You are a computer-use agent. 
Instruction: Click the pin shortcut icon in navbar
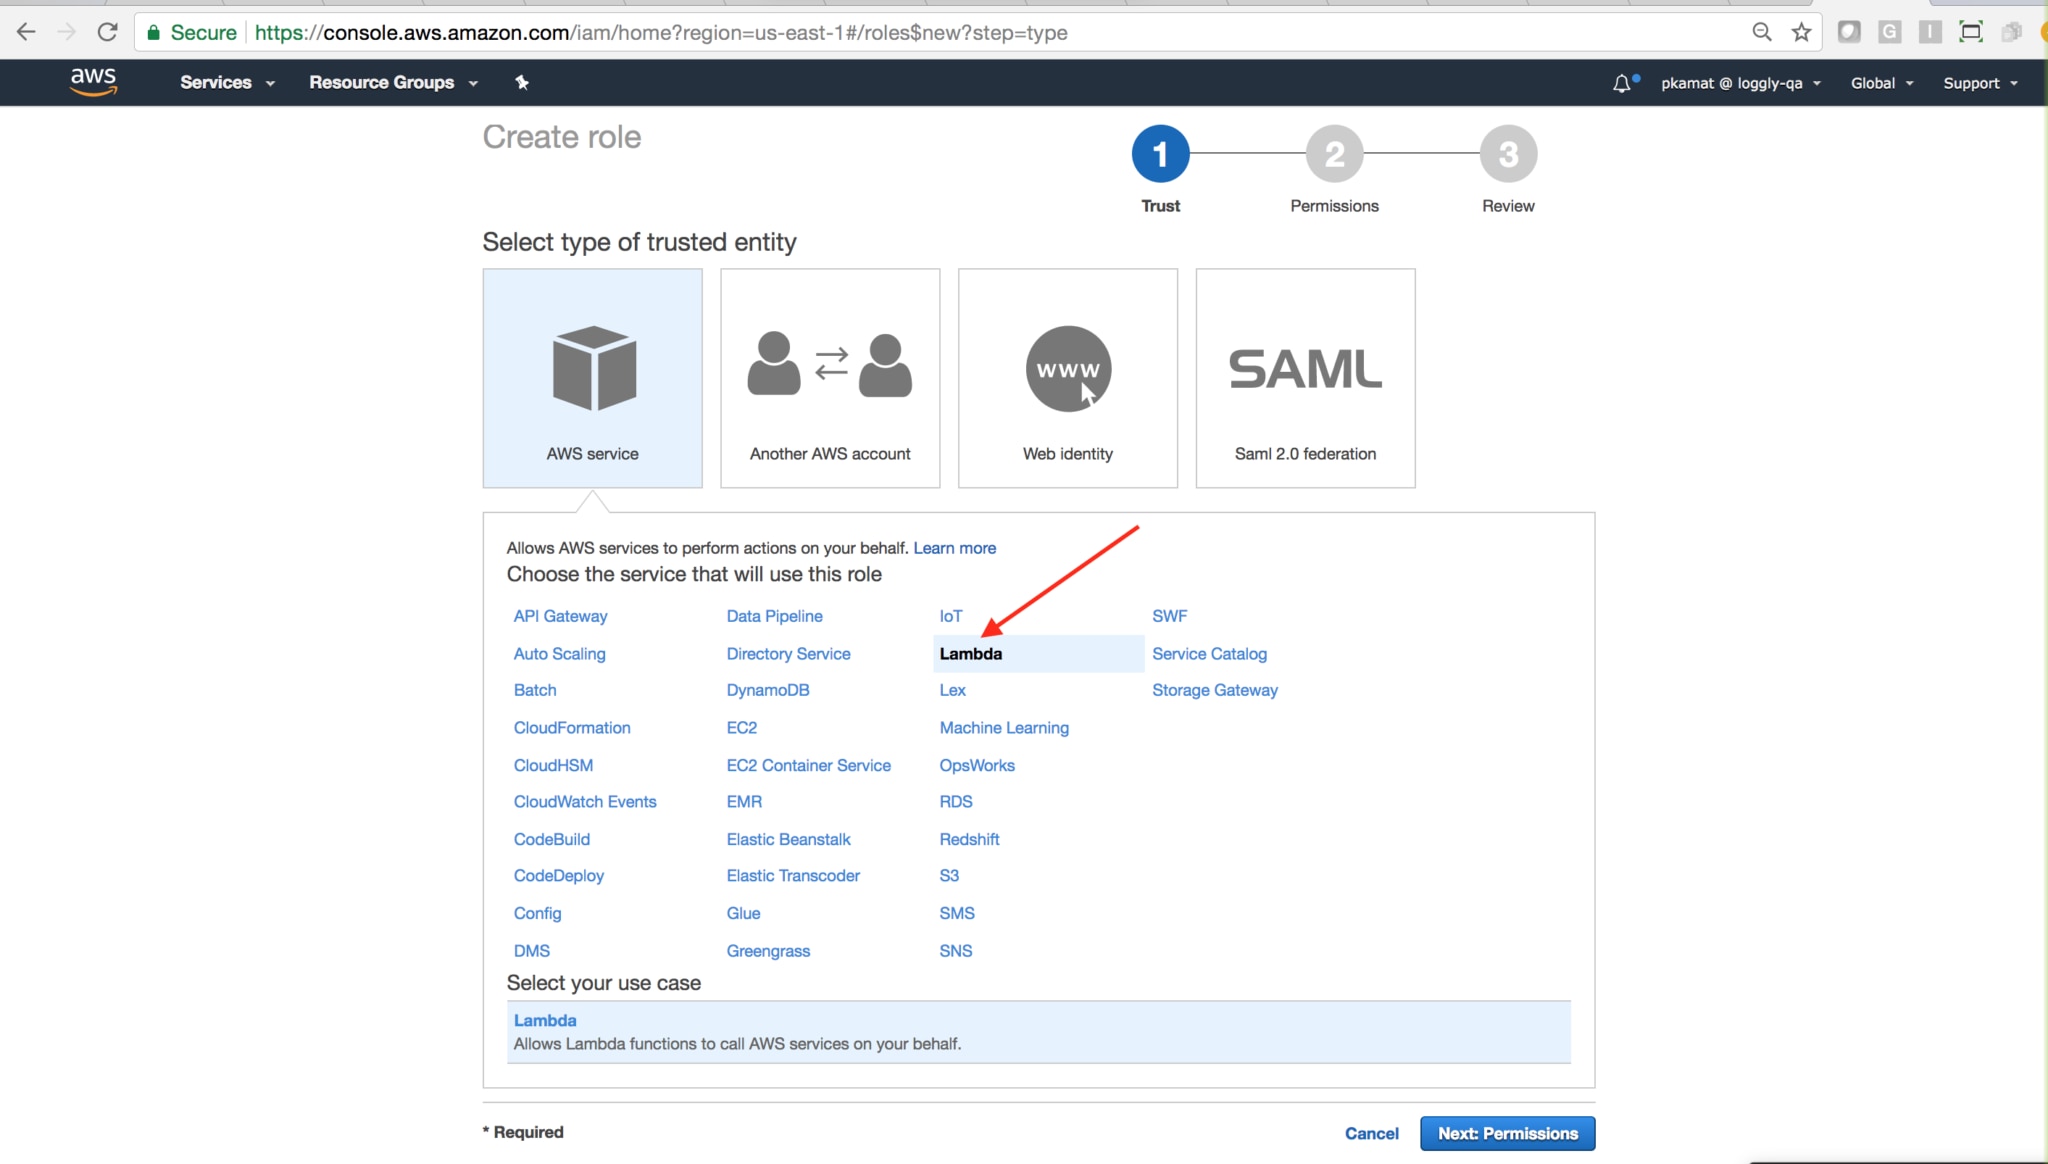pyautogui.click(x=521, y=82)
